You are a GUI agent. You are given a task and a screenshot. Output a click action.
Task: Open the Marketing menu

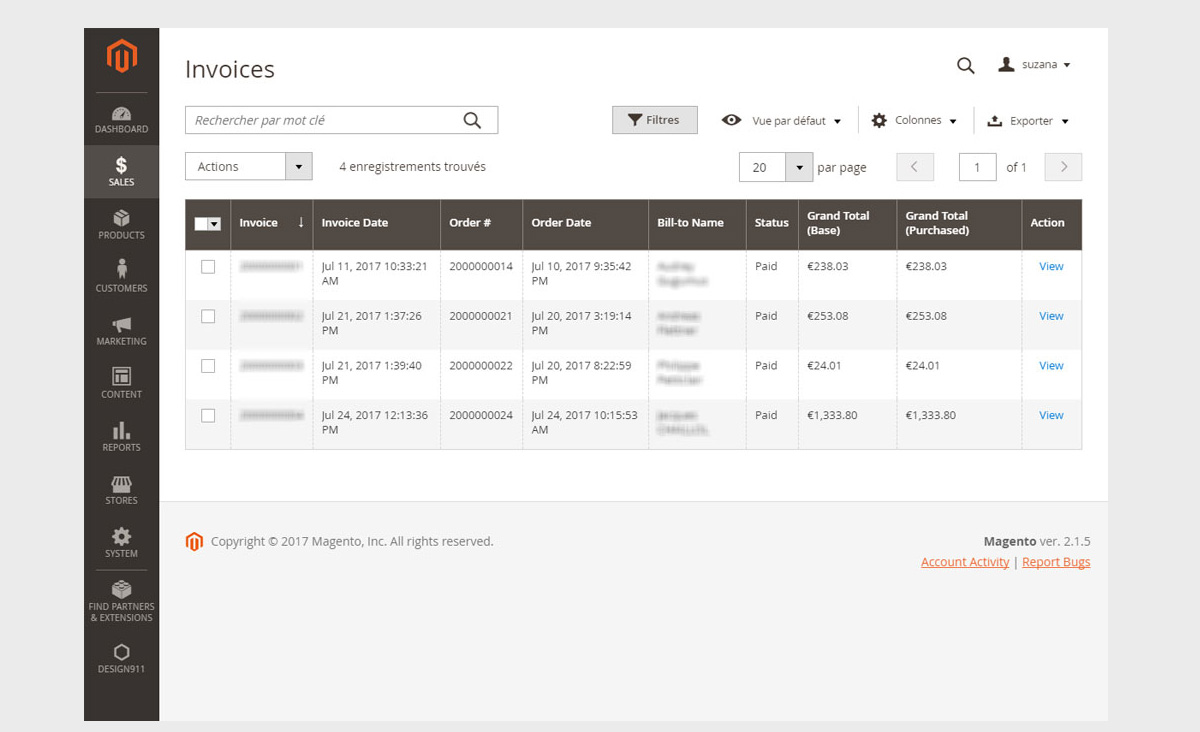click(x=121, y=331)
